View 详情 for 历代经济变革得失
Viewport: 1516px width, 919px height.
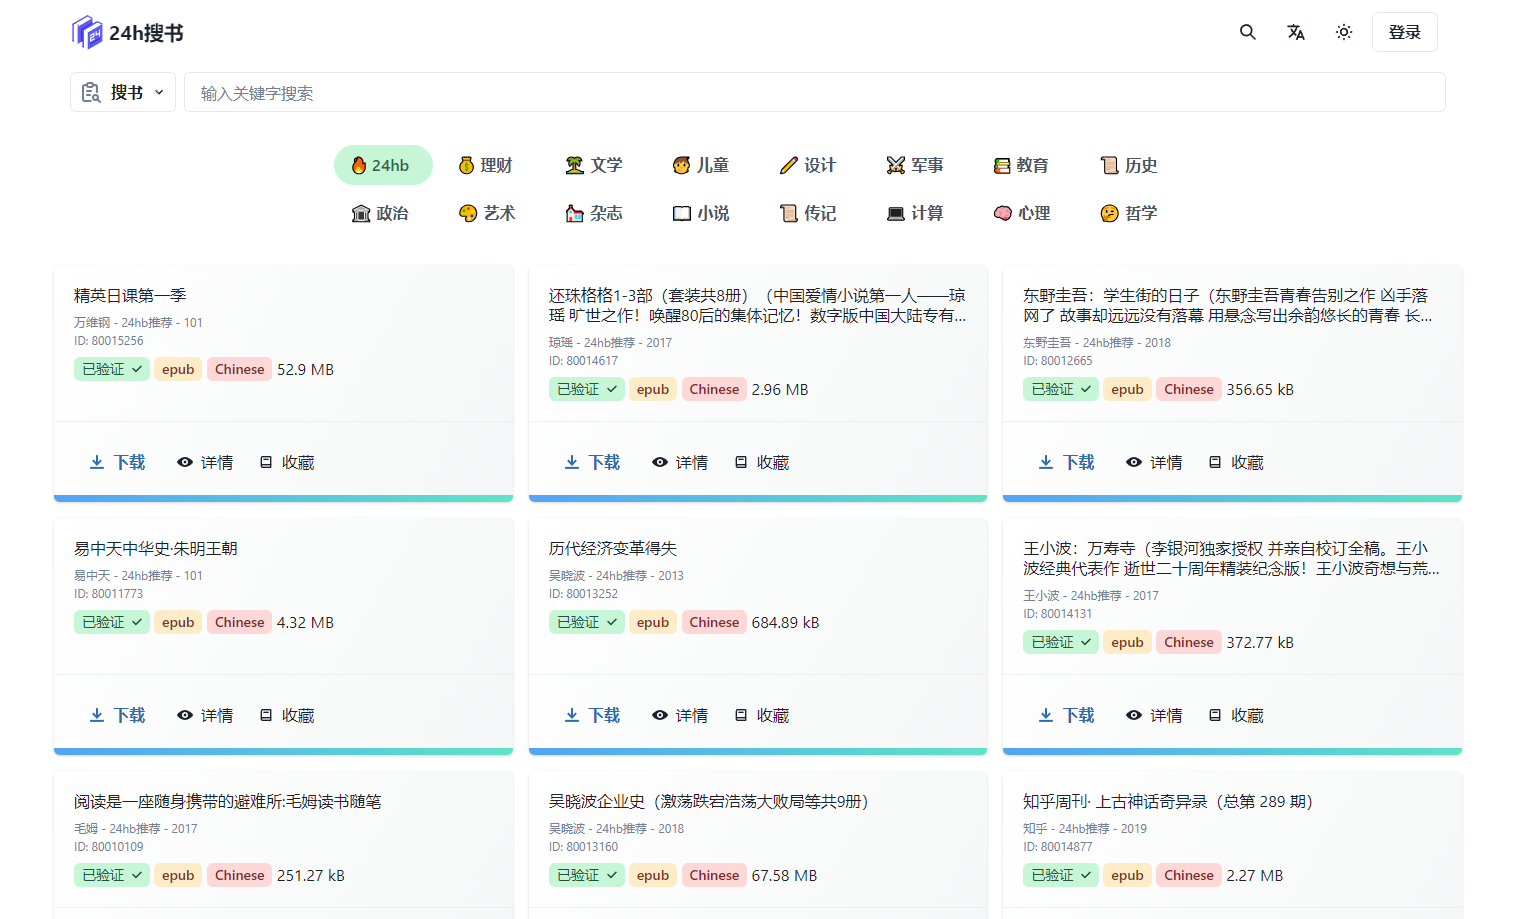tap(680, 715)
